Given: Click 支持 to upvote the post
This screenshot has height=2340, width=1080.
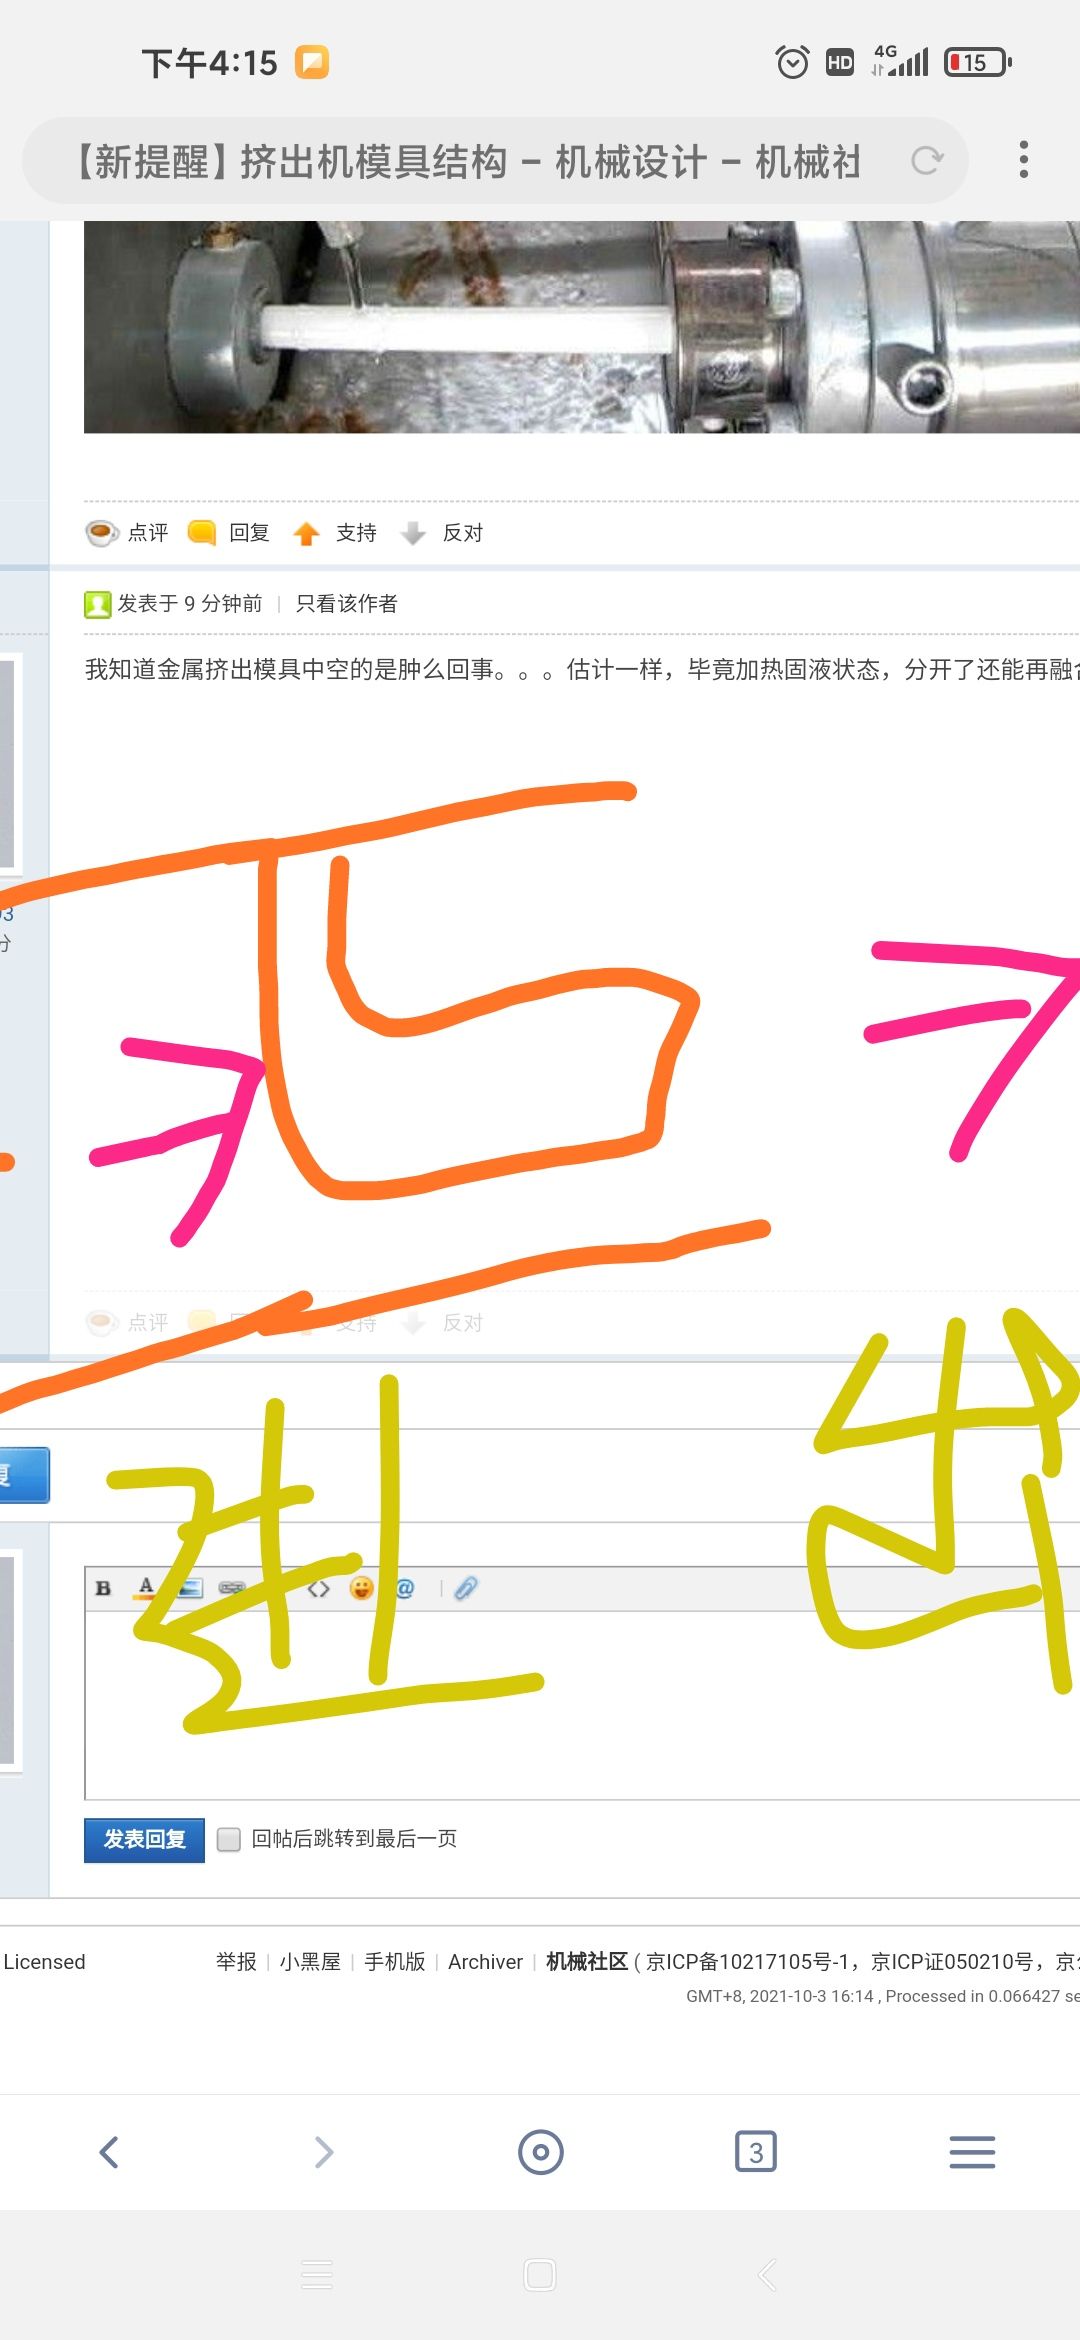Looking at the screenshot, I should tap(356, 533).
